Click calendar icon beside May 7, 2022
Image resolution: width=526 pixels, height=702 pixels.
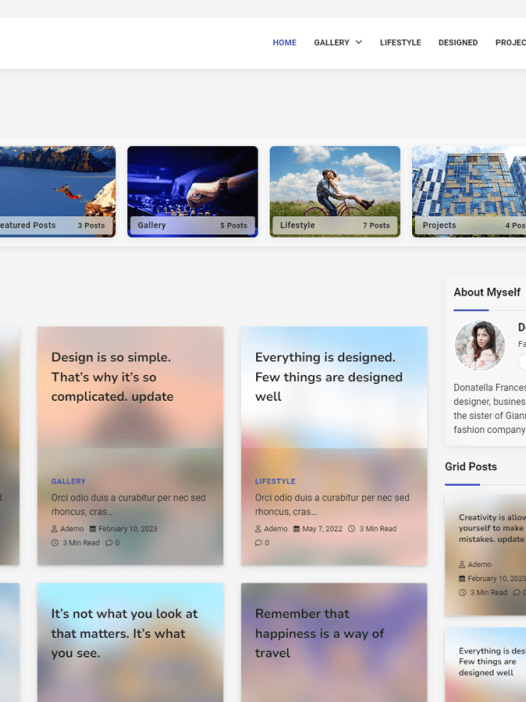coord(296,529)
